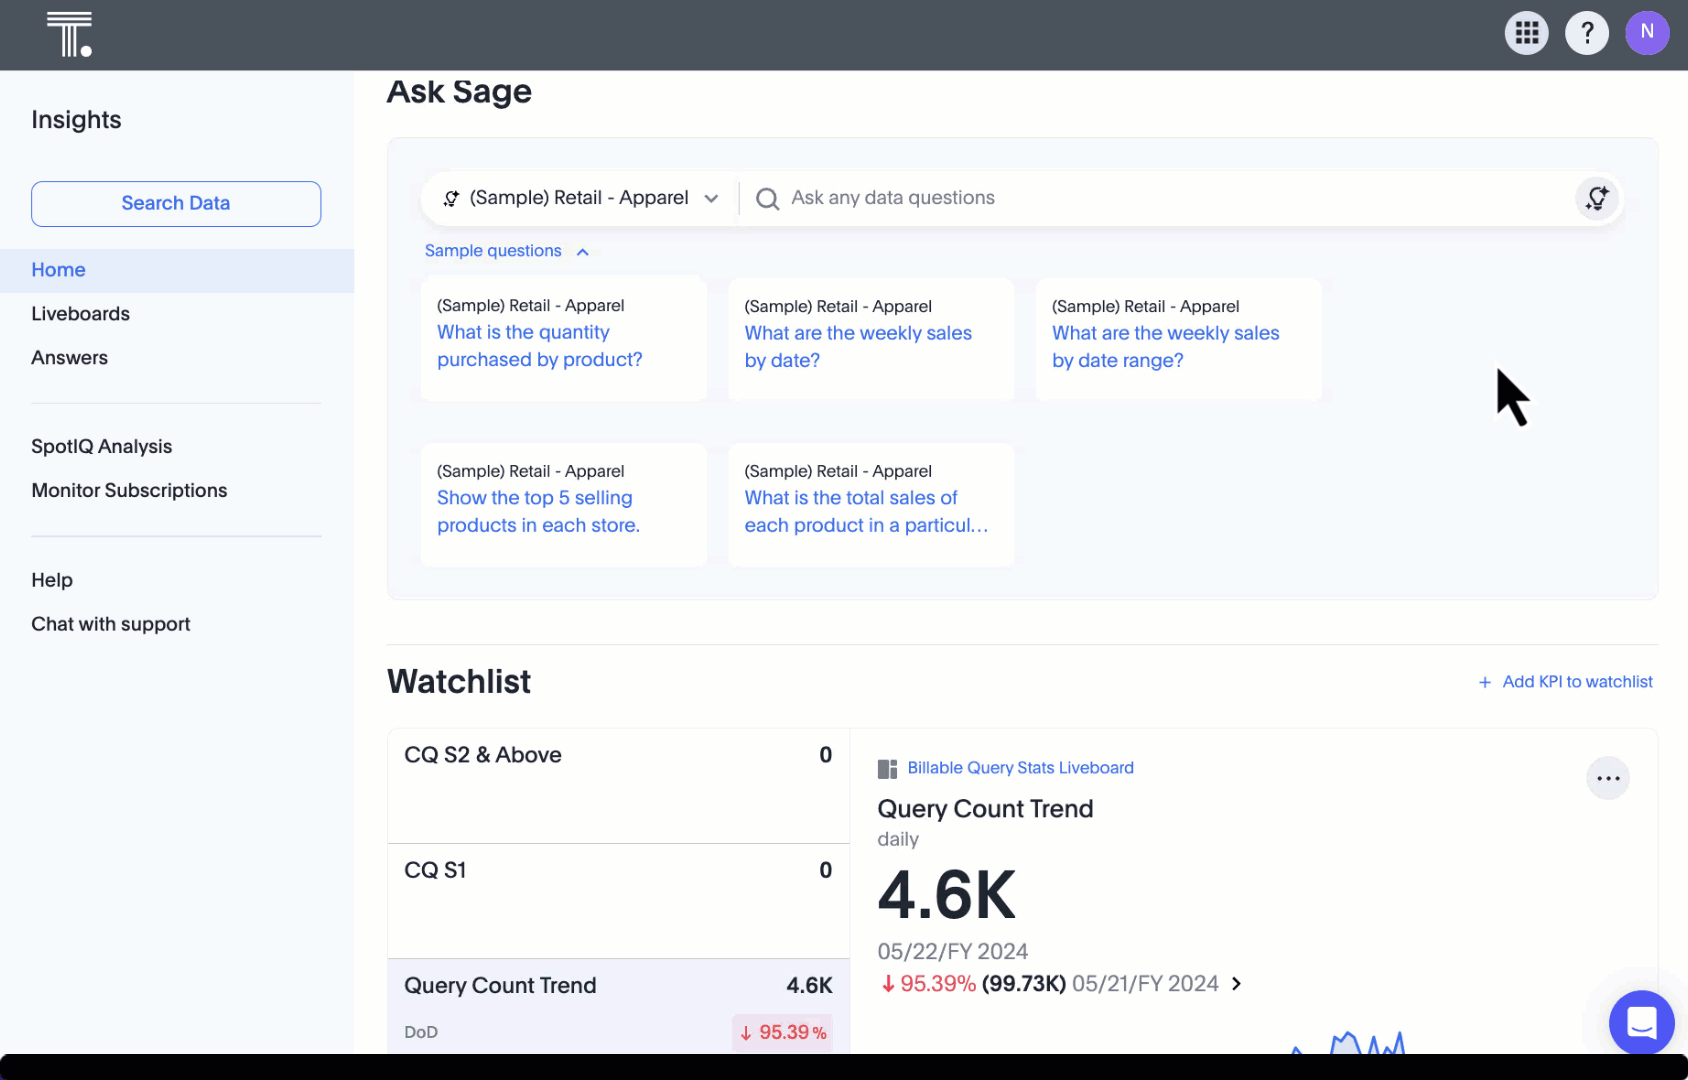The width and height of the screenshot is (1688, 1080).
Task: Click Add KPI to watchlist
Action: 1566,681
